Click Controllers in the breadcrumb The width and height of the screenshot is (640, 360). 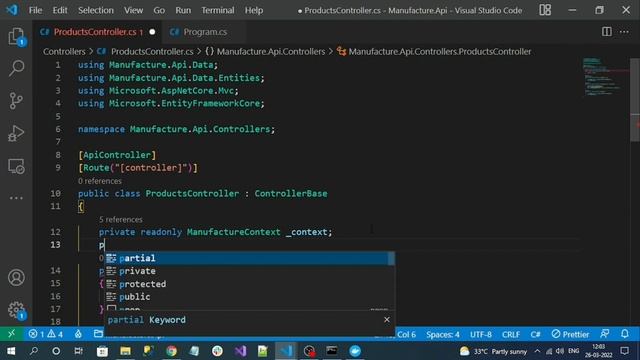(64, 51)
